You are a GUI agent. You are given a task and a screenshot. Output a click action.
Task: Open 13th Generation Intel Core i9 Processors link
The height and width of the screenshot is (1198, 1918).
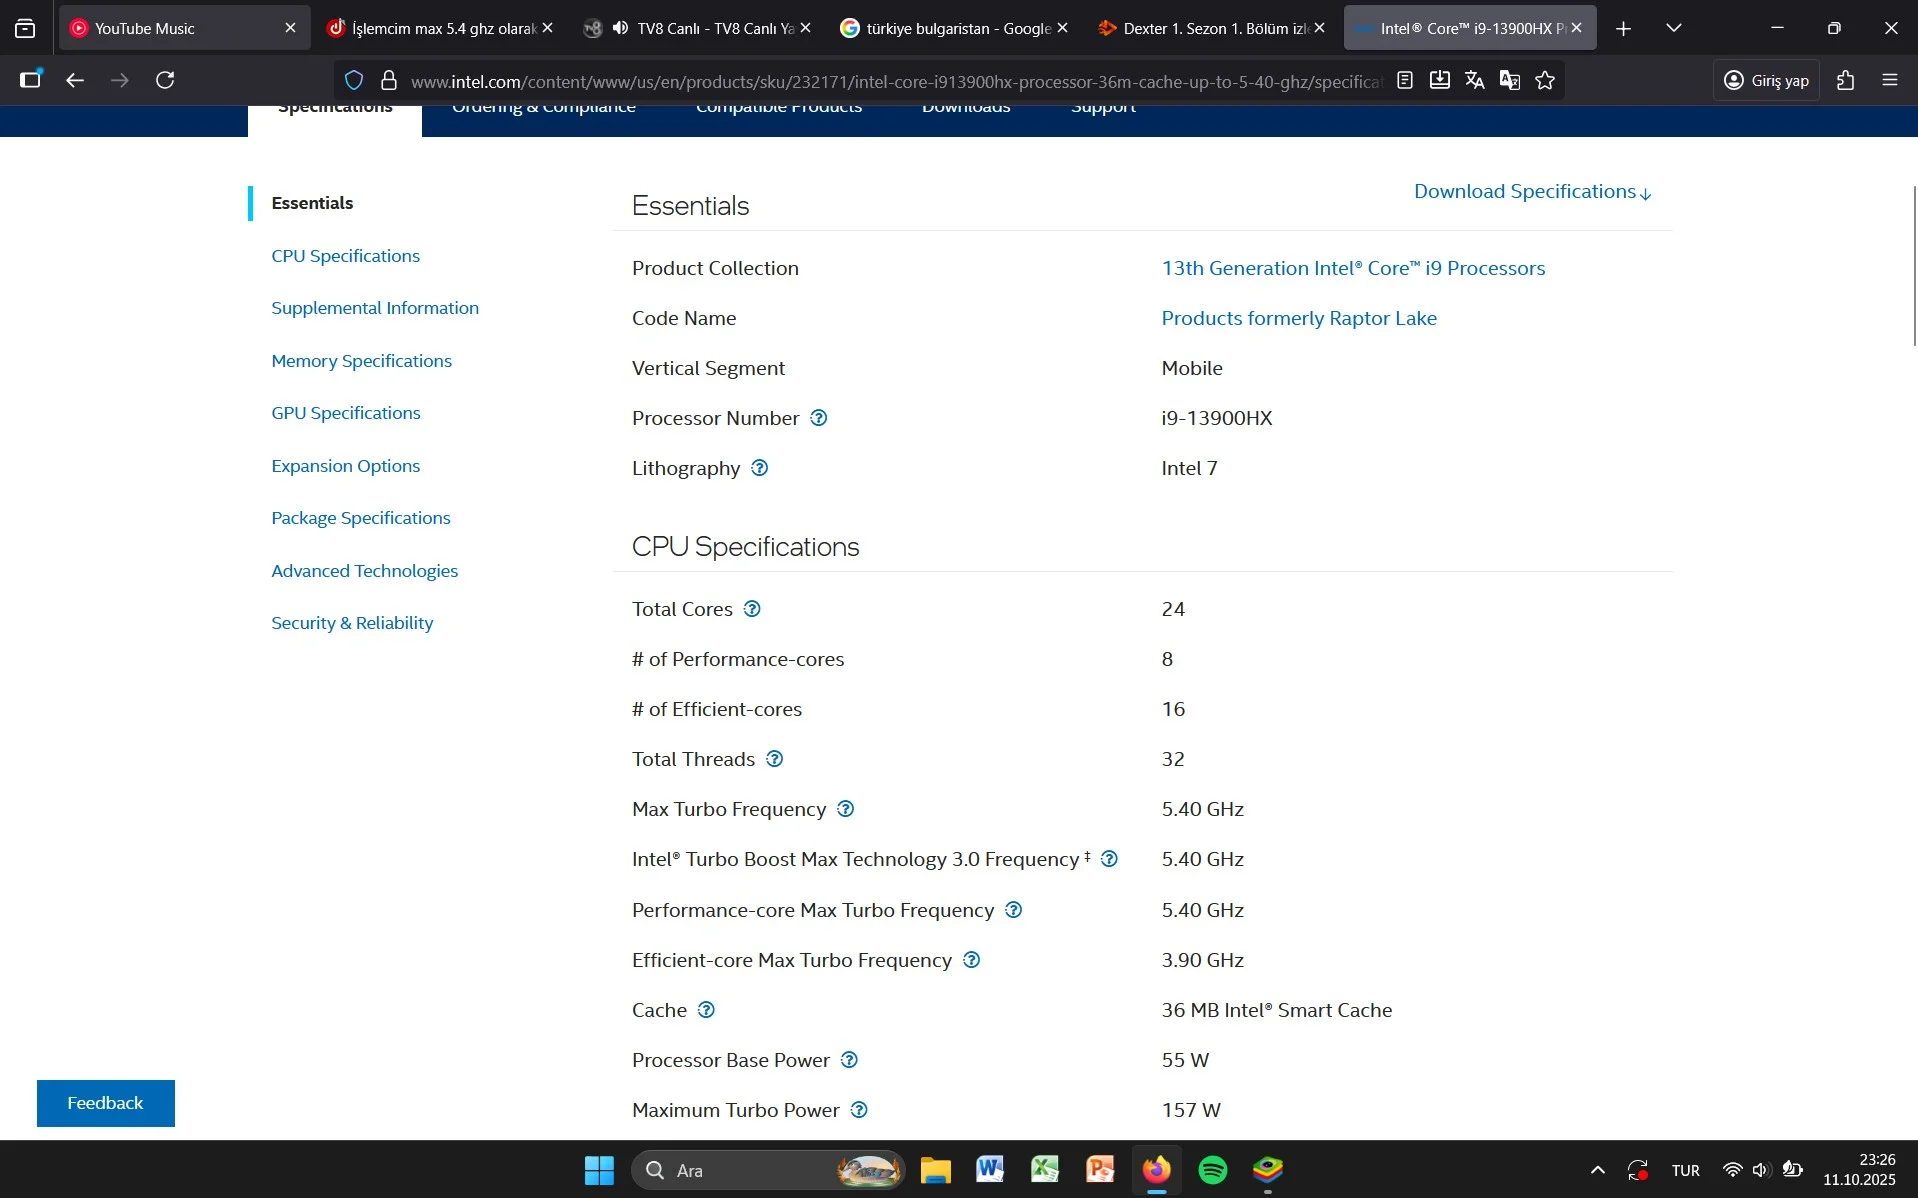[1353, 268]
